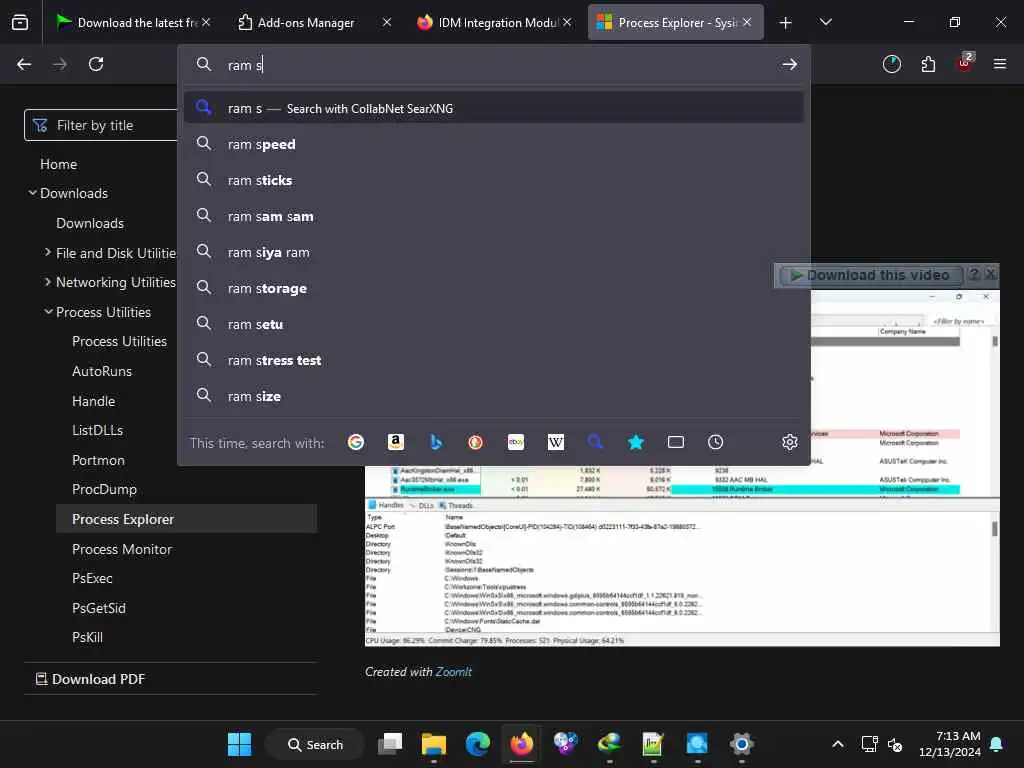
Task: Collapse the top-level Downloads section chevron
Action: [32, 193]
